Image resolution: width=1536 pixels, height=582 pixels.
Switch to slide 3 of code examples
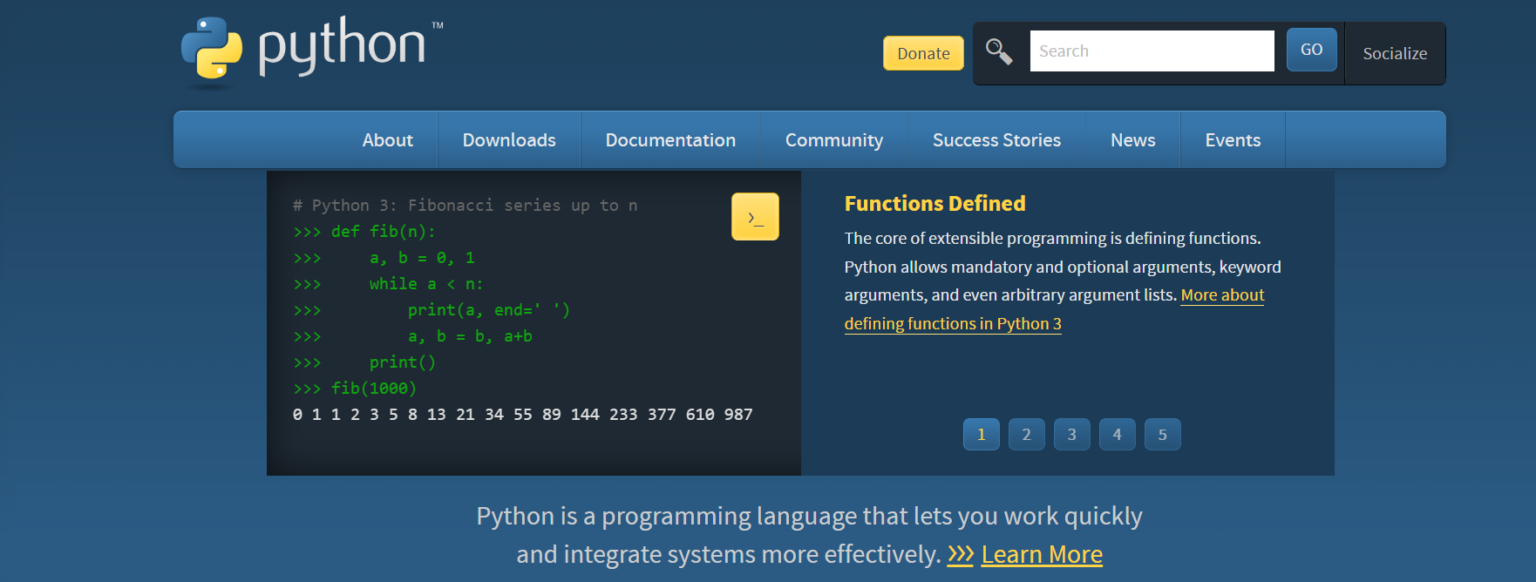pyautogui.click(x=1071, y=434)
